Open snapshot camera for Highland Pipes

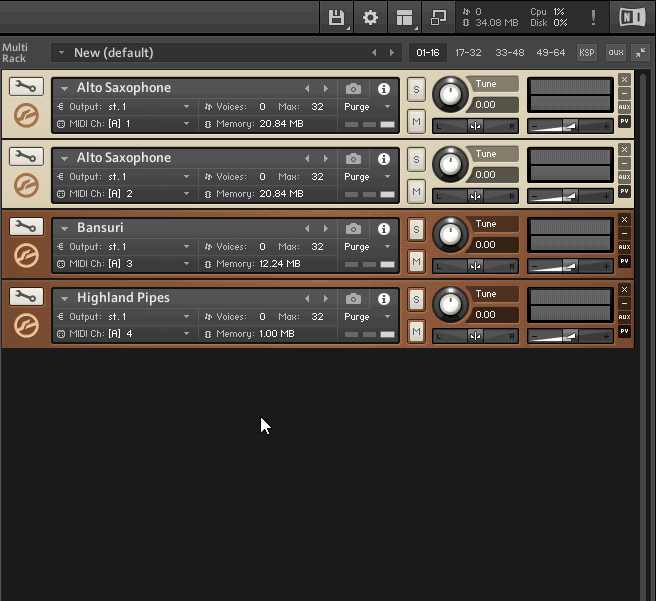tap(354, 299)
